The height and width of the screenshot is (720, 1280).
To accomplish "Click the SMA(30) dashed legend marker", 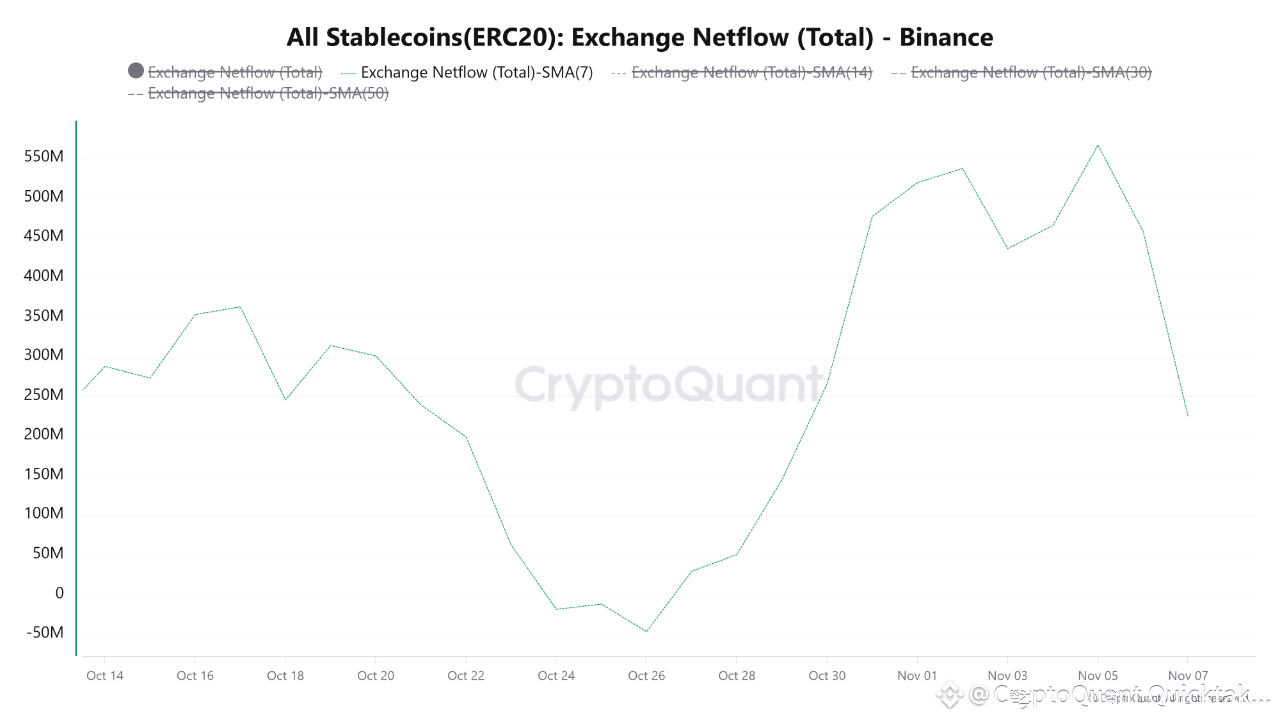I will (897, 72).
